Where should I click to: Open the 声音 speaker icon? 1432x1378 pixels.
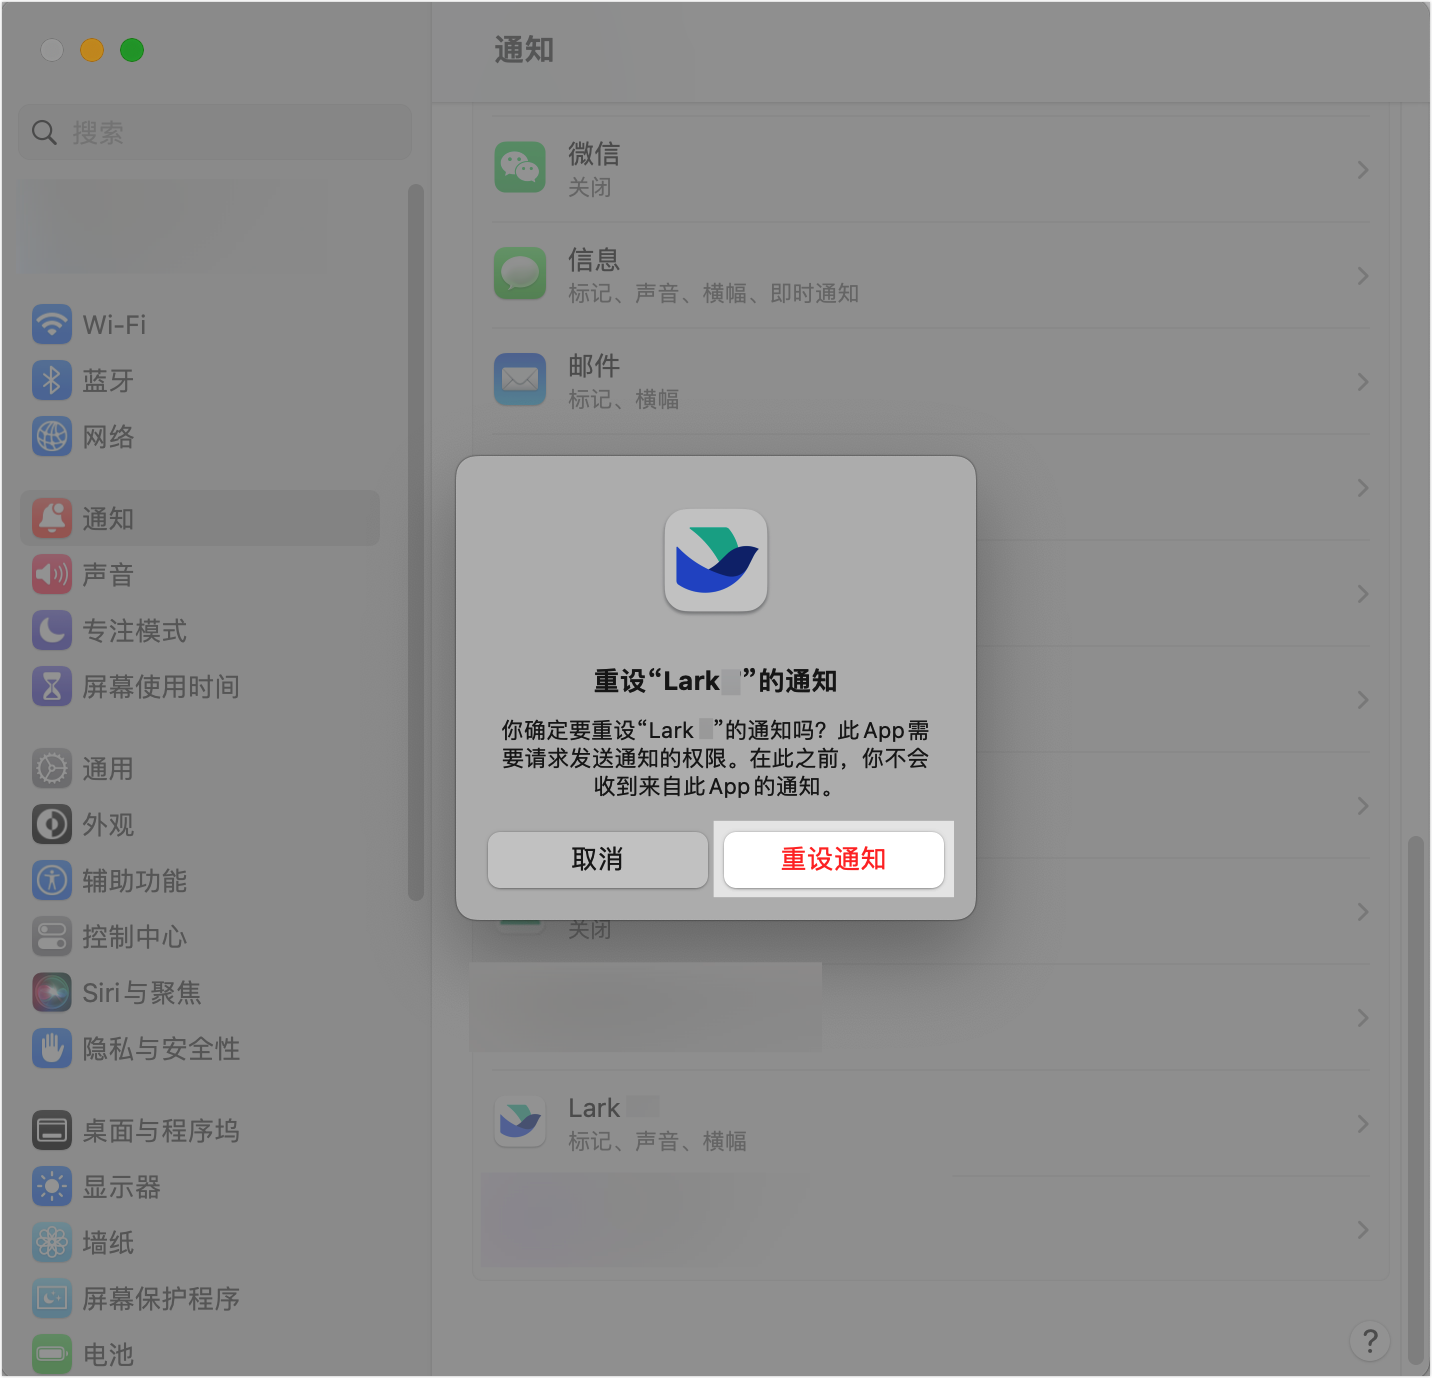[52, 574]
